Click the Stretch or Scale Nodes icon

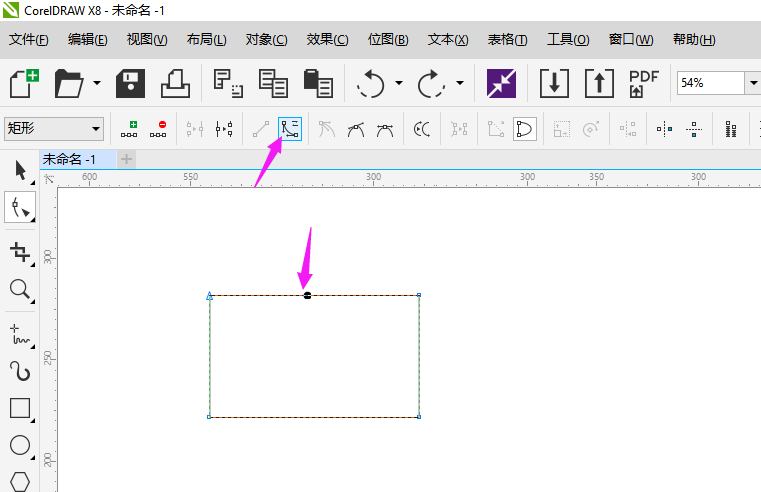562,129
